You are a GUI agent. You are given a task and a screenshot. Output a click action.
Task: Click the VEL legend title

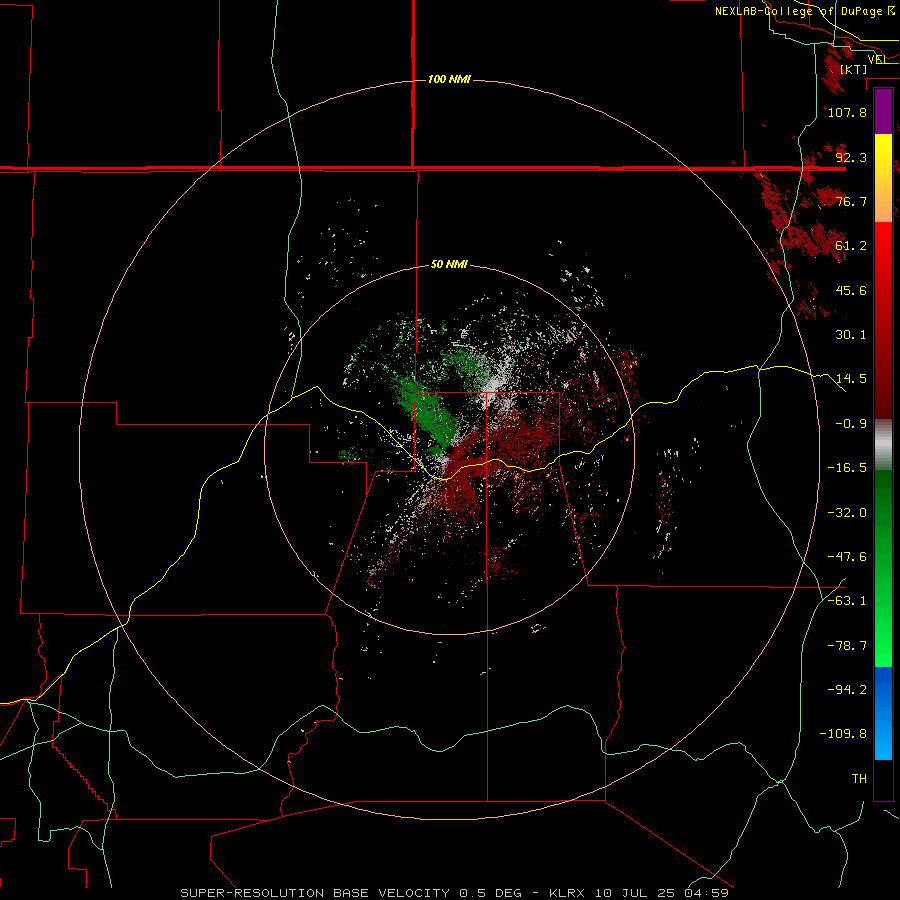[877, 60]
